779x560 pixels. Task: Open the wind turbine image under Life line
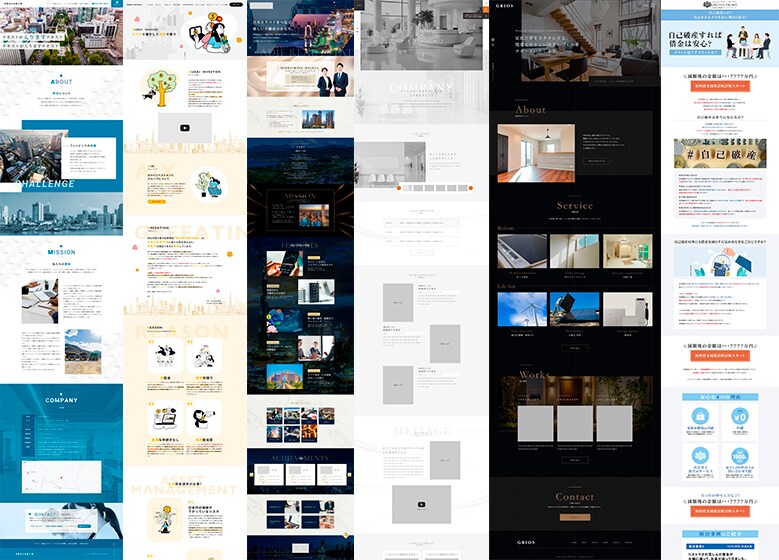[x=522, y=309]
